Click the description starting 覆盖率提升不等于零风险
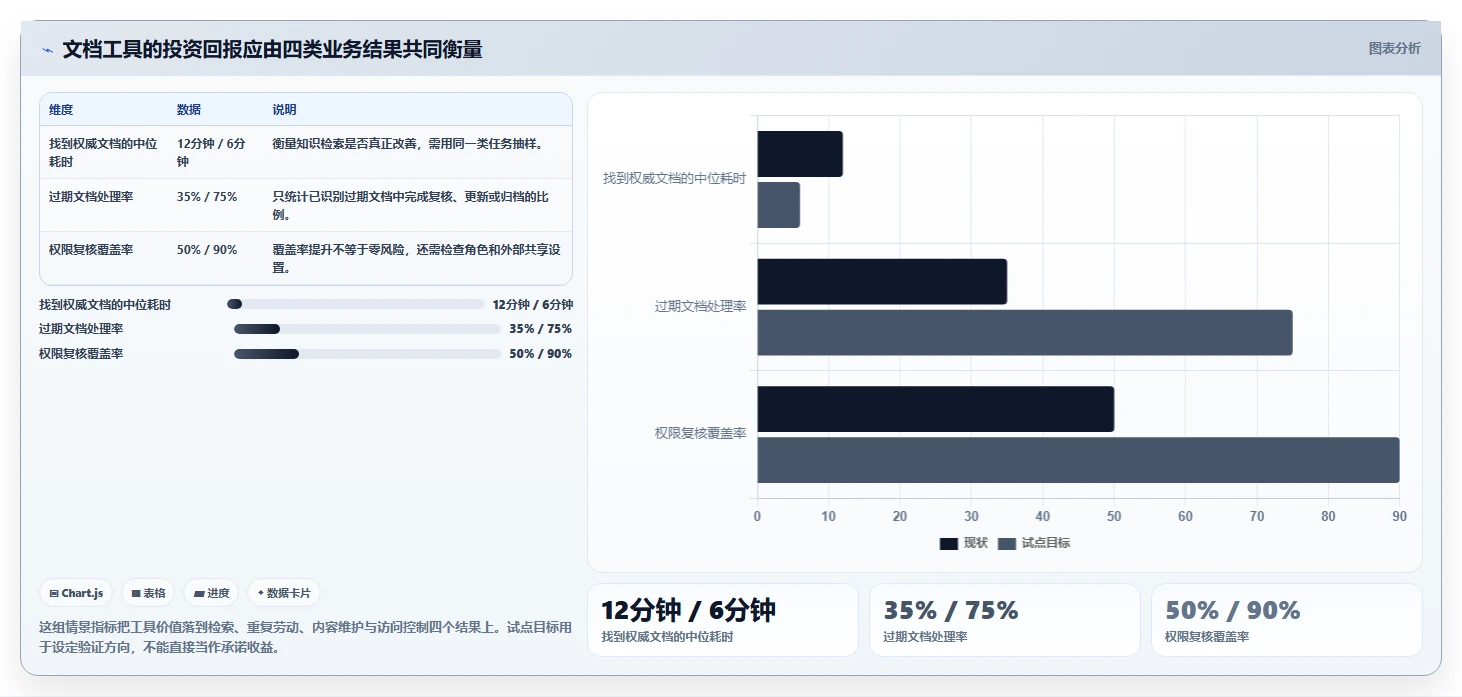 pyautogui.click(x=415, y=259)
